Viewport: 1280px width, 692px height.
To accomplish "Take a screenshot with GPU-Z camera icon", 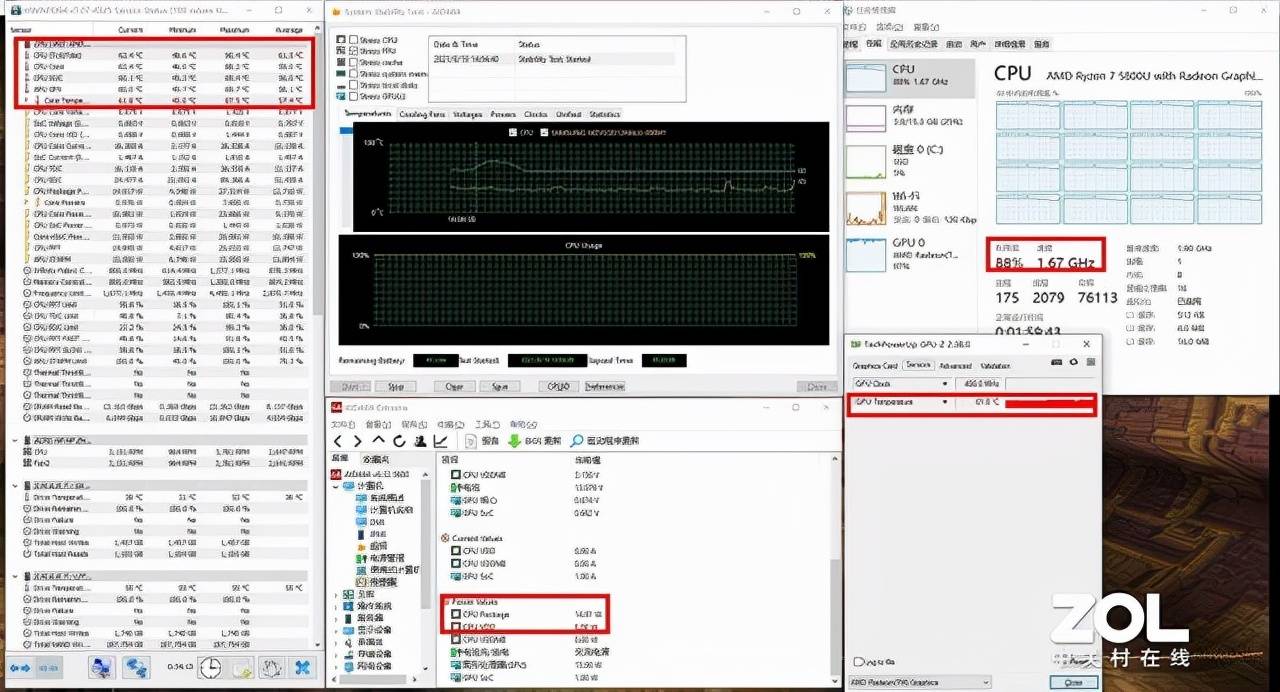I will point(1058,364).
